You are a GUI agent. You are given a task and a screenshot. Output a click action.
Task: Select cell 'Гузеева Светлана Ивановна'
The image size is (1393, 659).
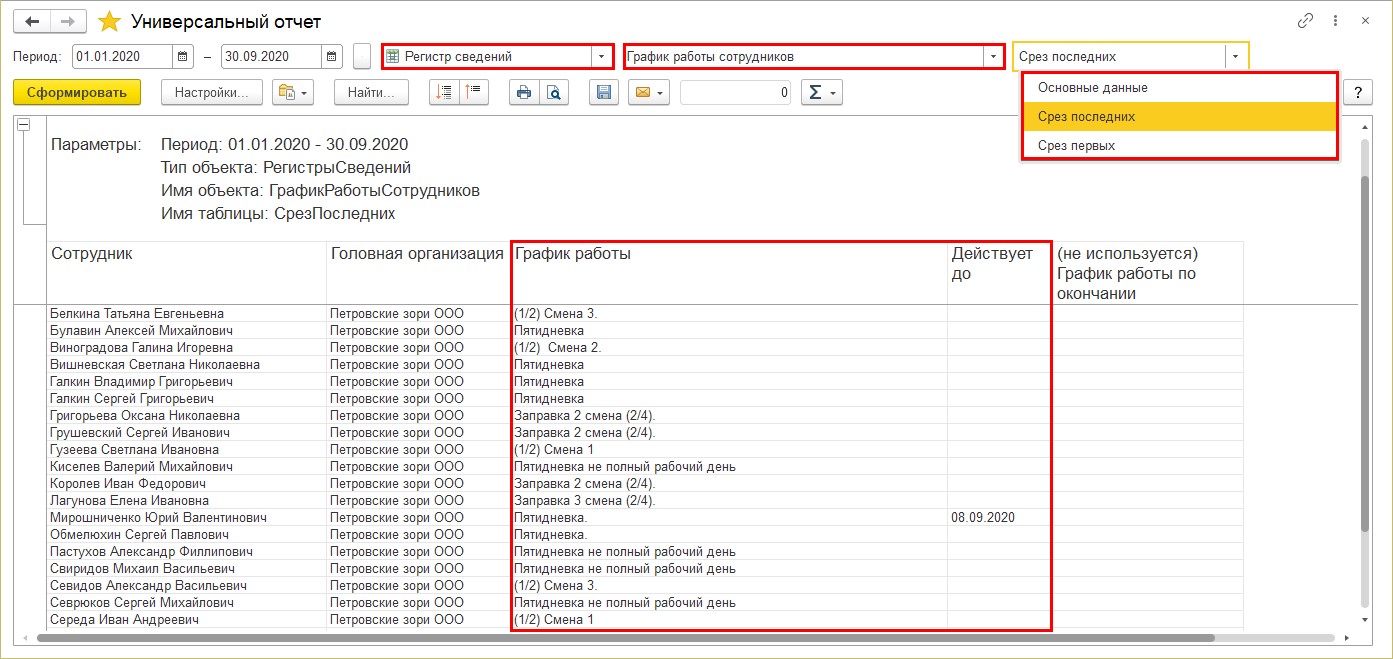coord(186,450)
